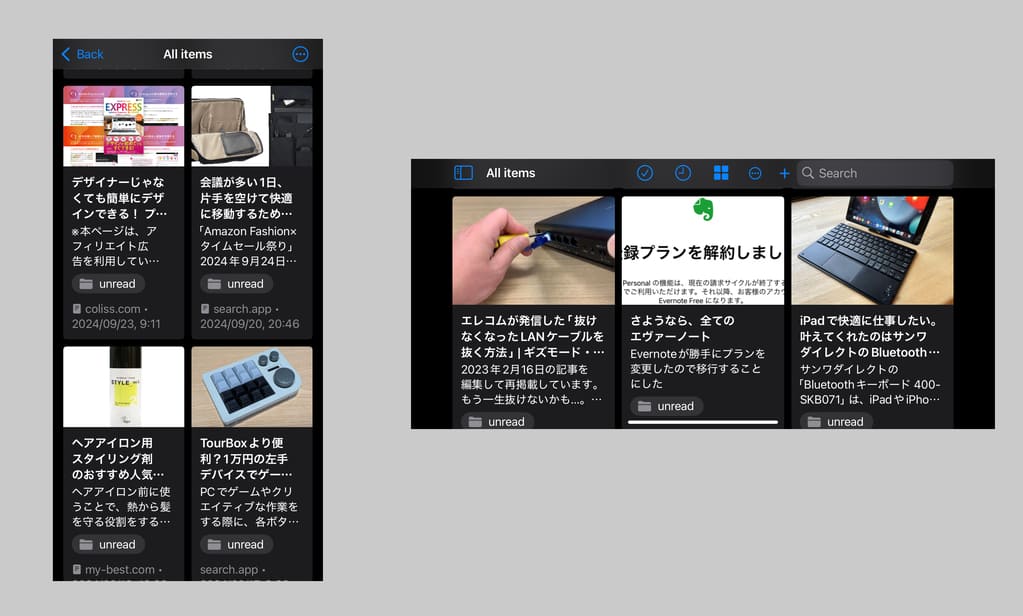This screenshot has width=1023, height=616.
Task: Tap the search.app source on TourBox card
Action: tap(229, 570)
